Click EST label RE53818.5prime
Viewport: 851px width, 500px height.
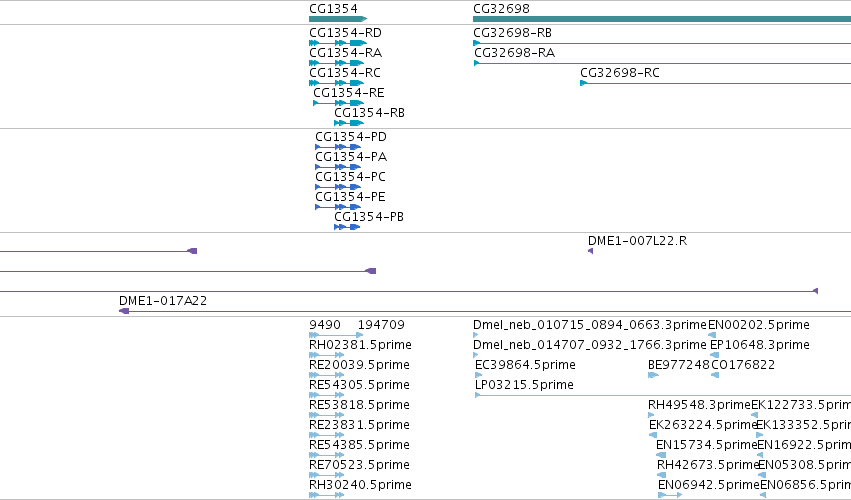(359, 406)
